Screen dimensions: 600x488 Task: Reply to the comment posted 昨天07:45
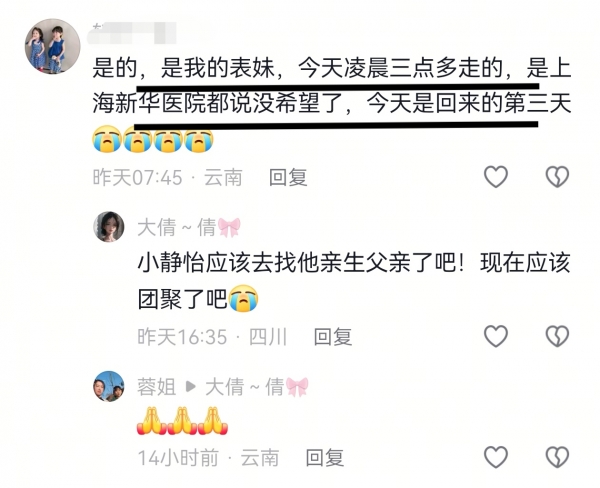pos(288,178)
